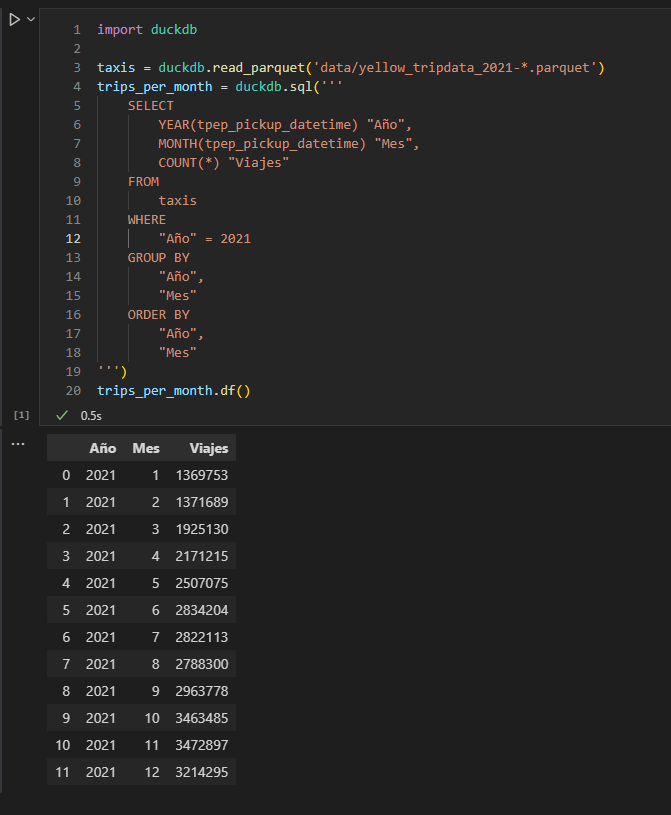Click the green checkmark execution status icon

[60, 414]
